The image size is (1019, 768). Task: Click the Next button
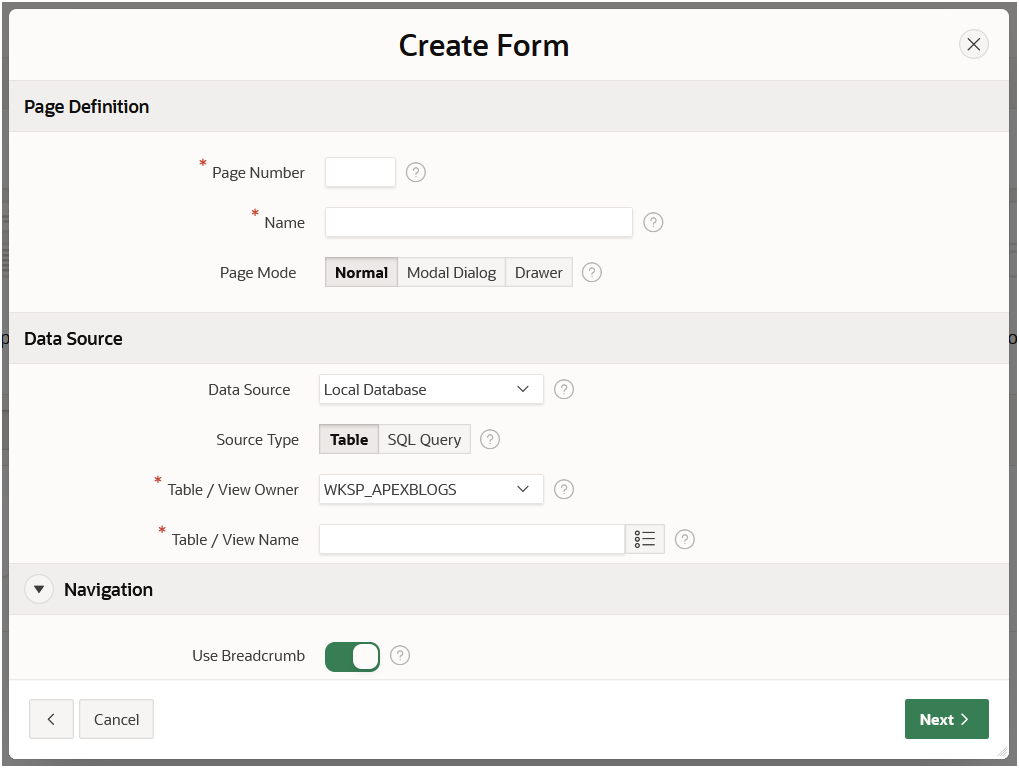945,719
